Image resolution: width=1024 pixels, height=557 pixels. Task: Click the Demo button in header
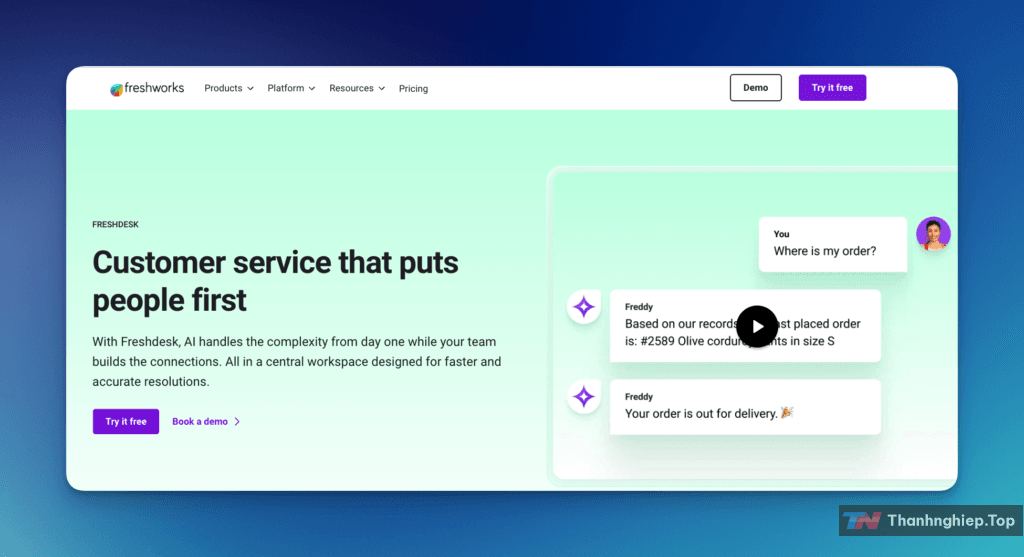click(x=755, y=88)
